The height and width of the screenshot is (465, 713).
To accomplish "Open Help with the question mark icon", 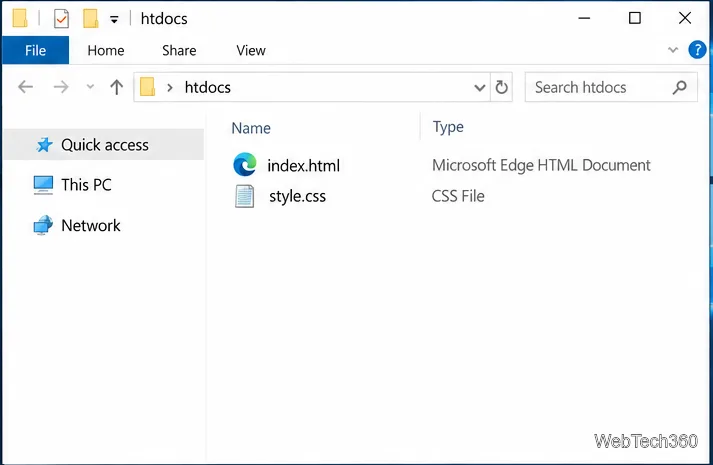I will tap(697, 50).
